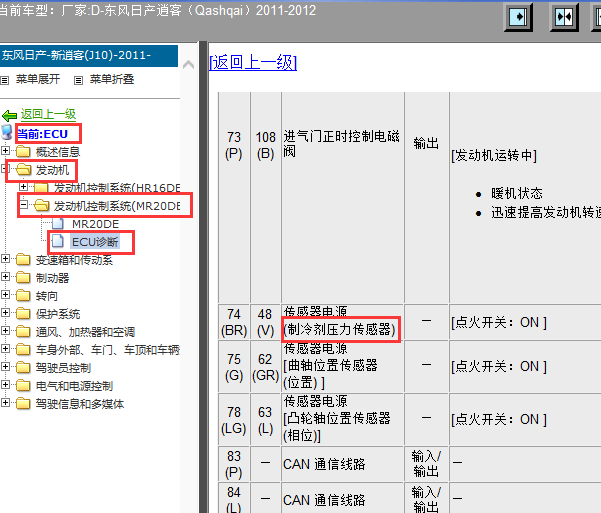Click 输出 cell in row 73 (P)
Viewport: 601px width, 513px height.
tap(426, 197)
